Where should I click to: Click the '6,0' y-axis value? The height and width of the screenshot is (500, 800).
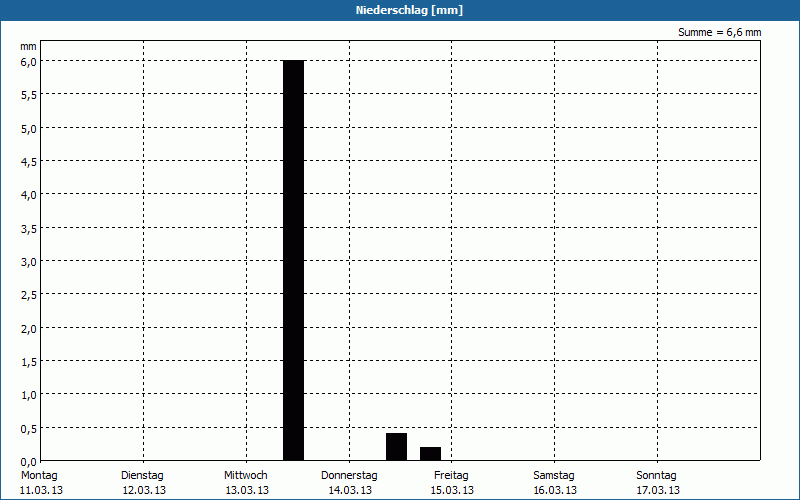pos(29,62)
